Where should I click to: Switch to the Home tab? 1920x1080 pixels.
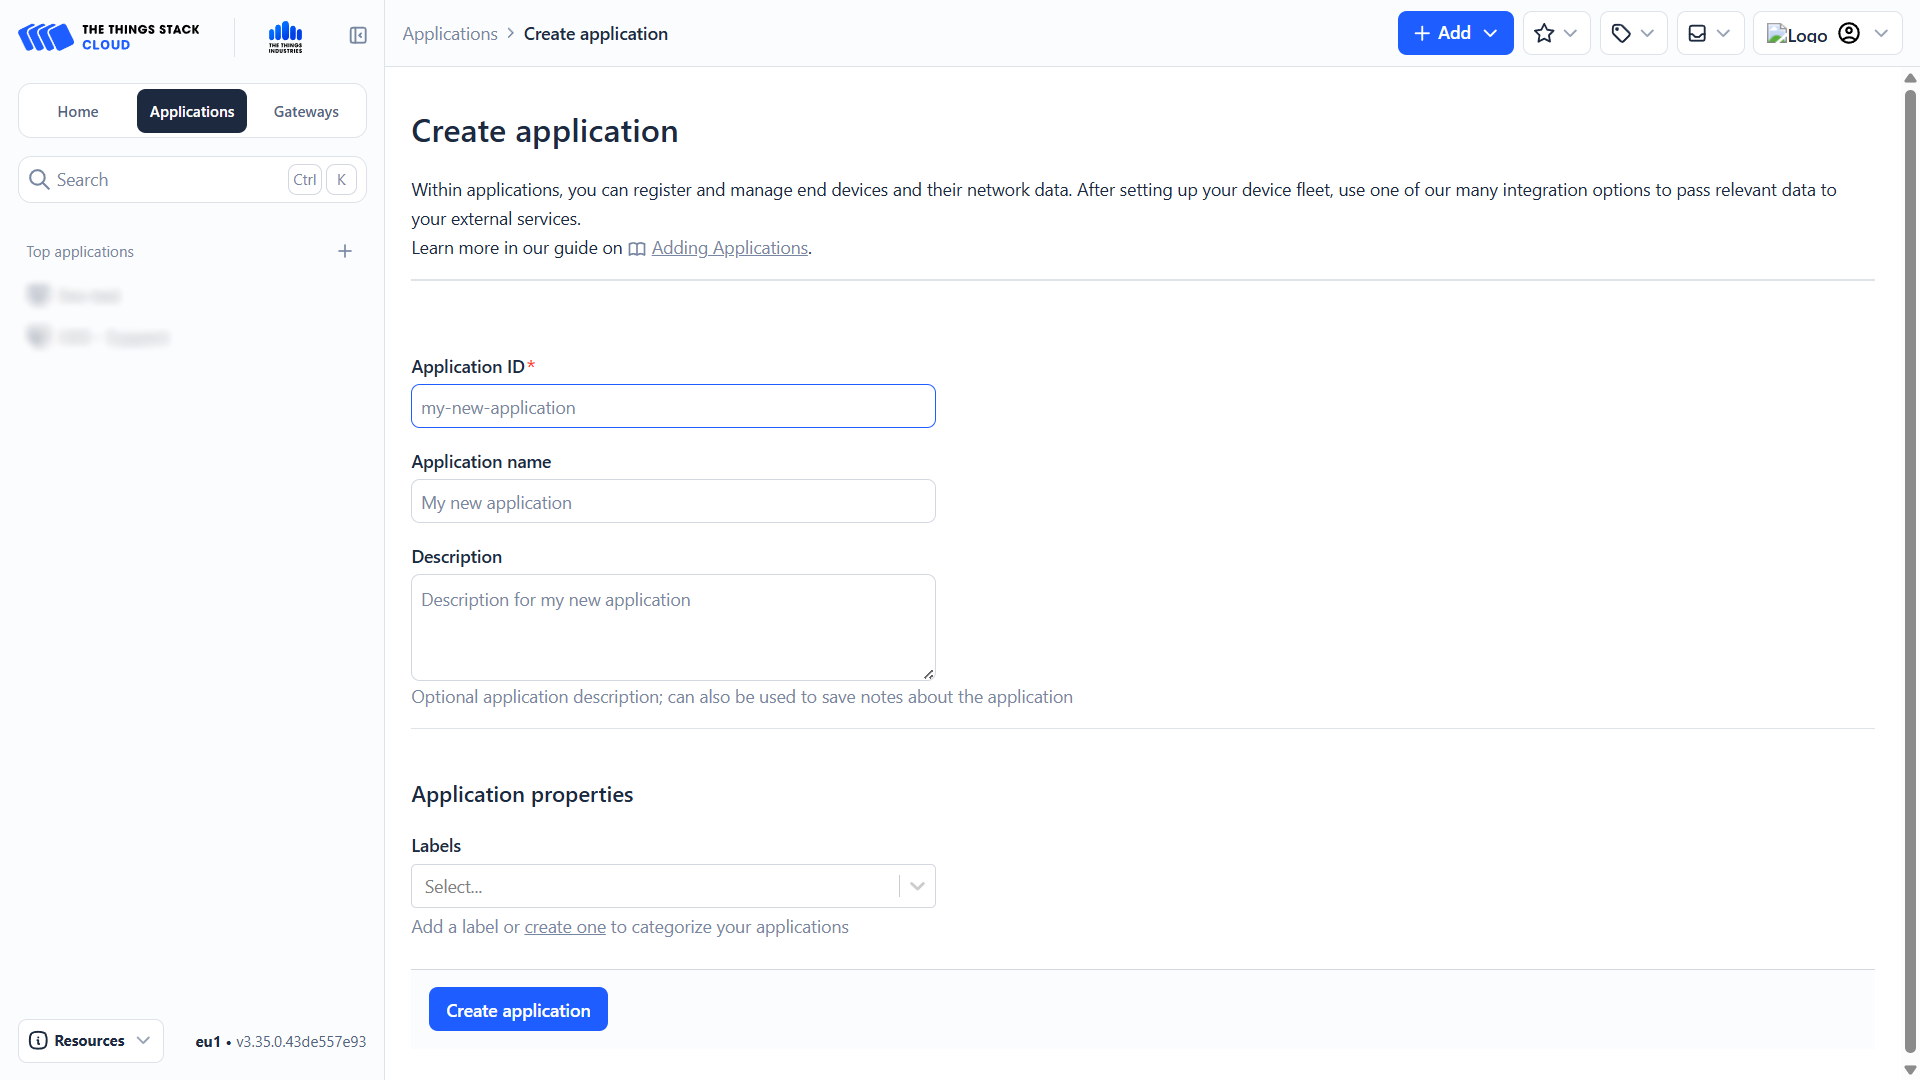[78, 112]
